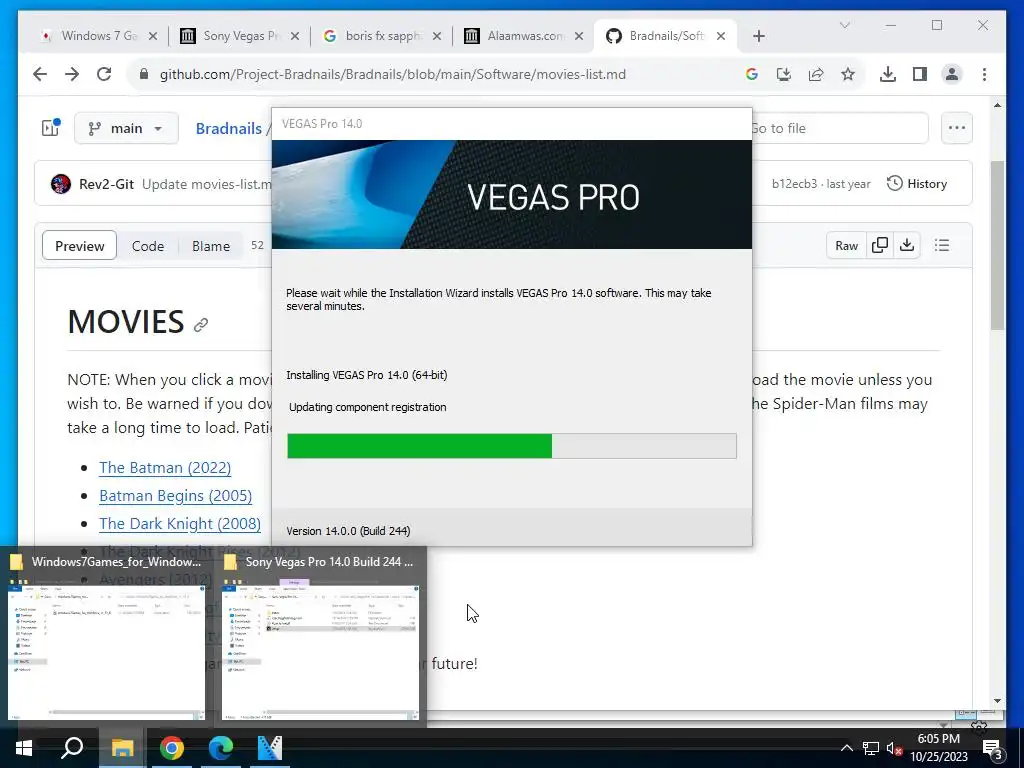The height and width of the screenshot is (768, 1024).
Task: Open Chrome three-dot menu
Action: click(984, 74)
